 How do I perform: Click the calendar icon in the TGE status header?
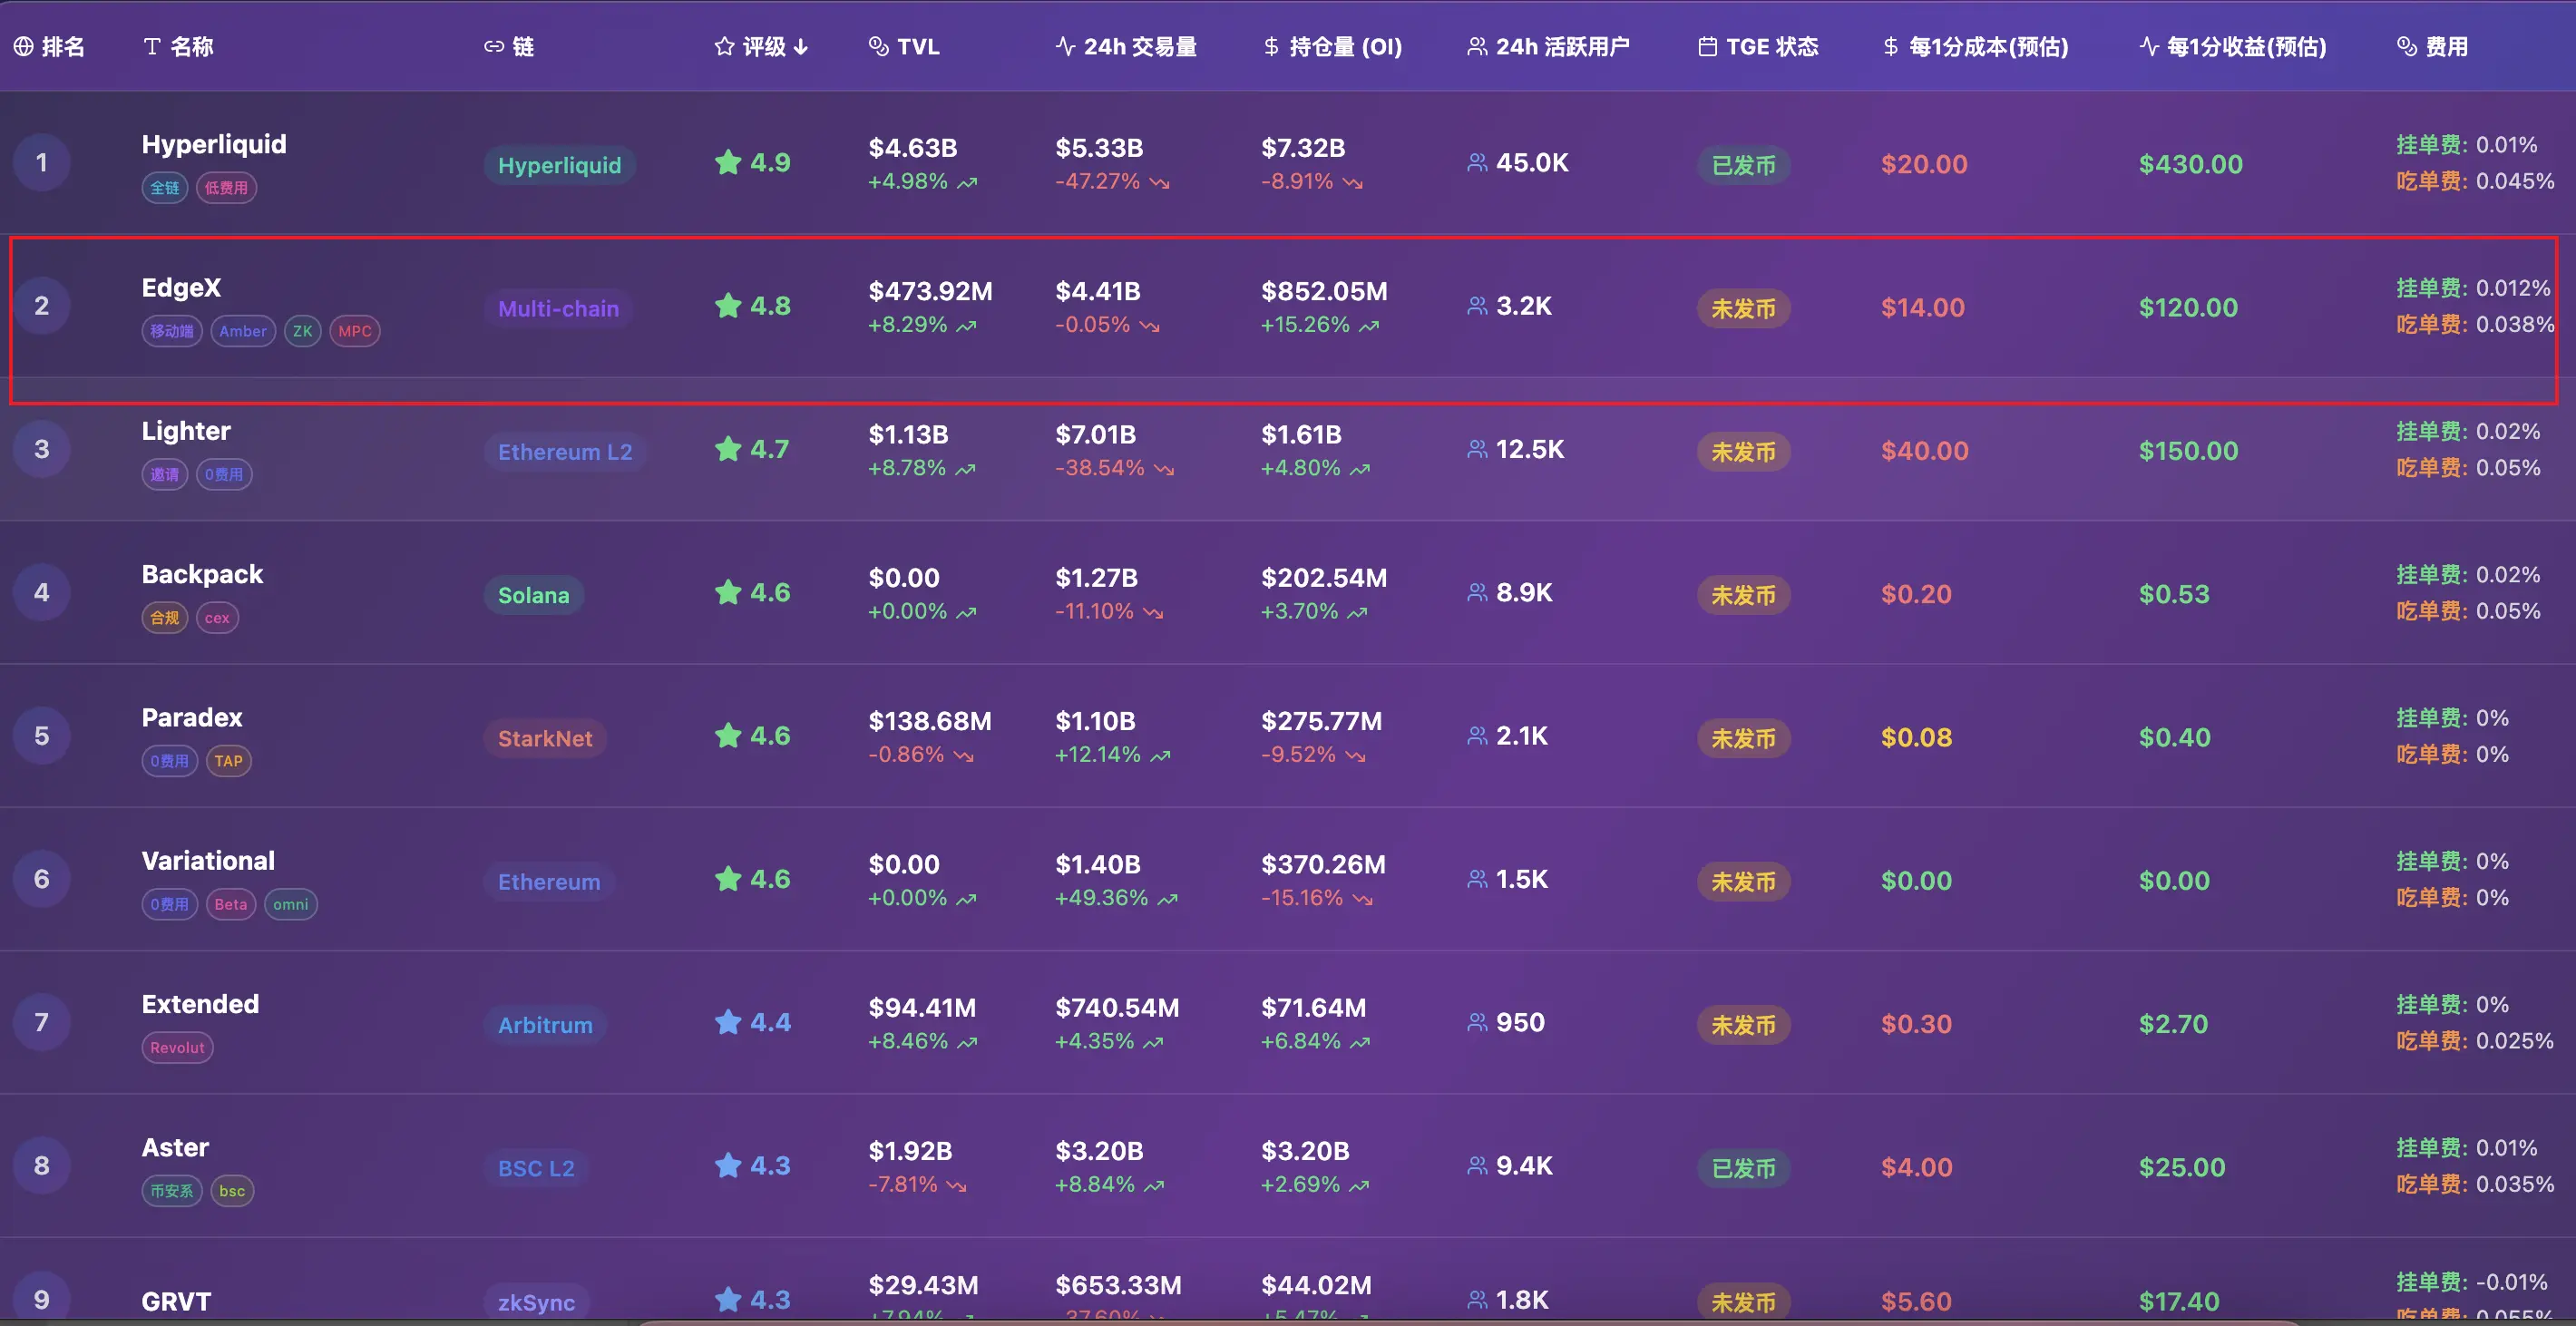[x=1708, y=47]
